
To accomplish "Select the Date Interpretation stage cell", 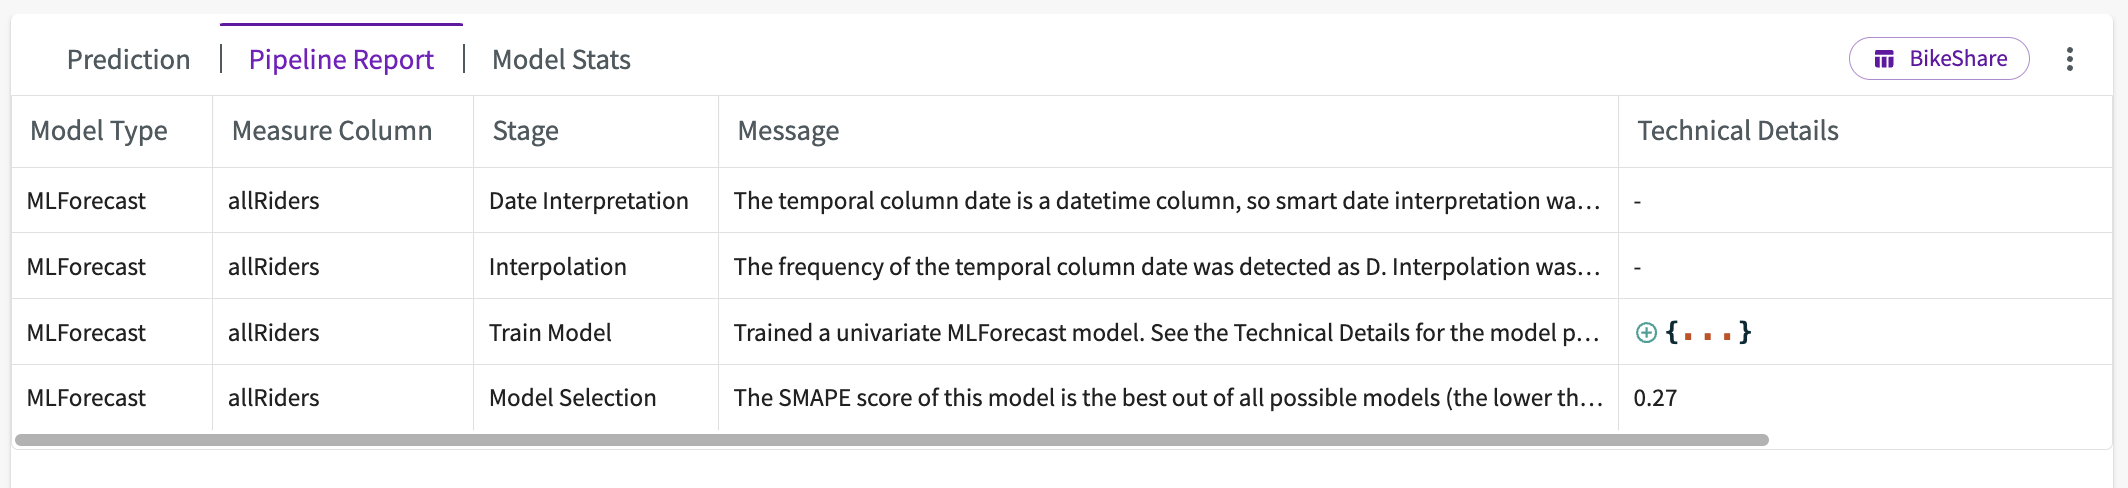I will [x=596, y=200].
